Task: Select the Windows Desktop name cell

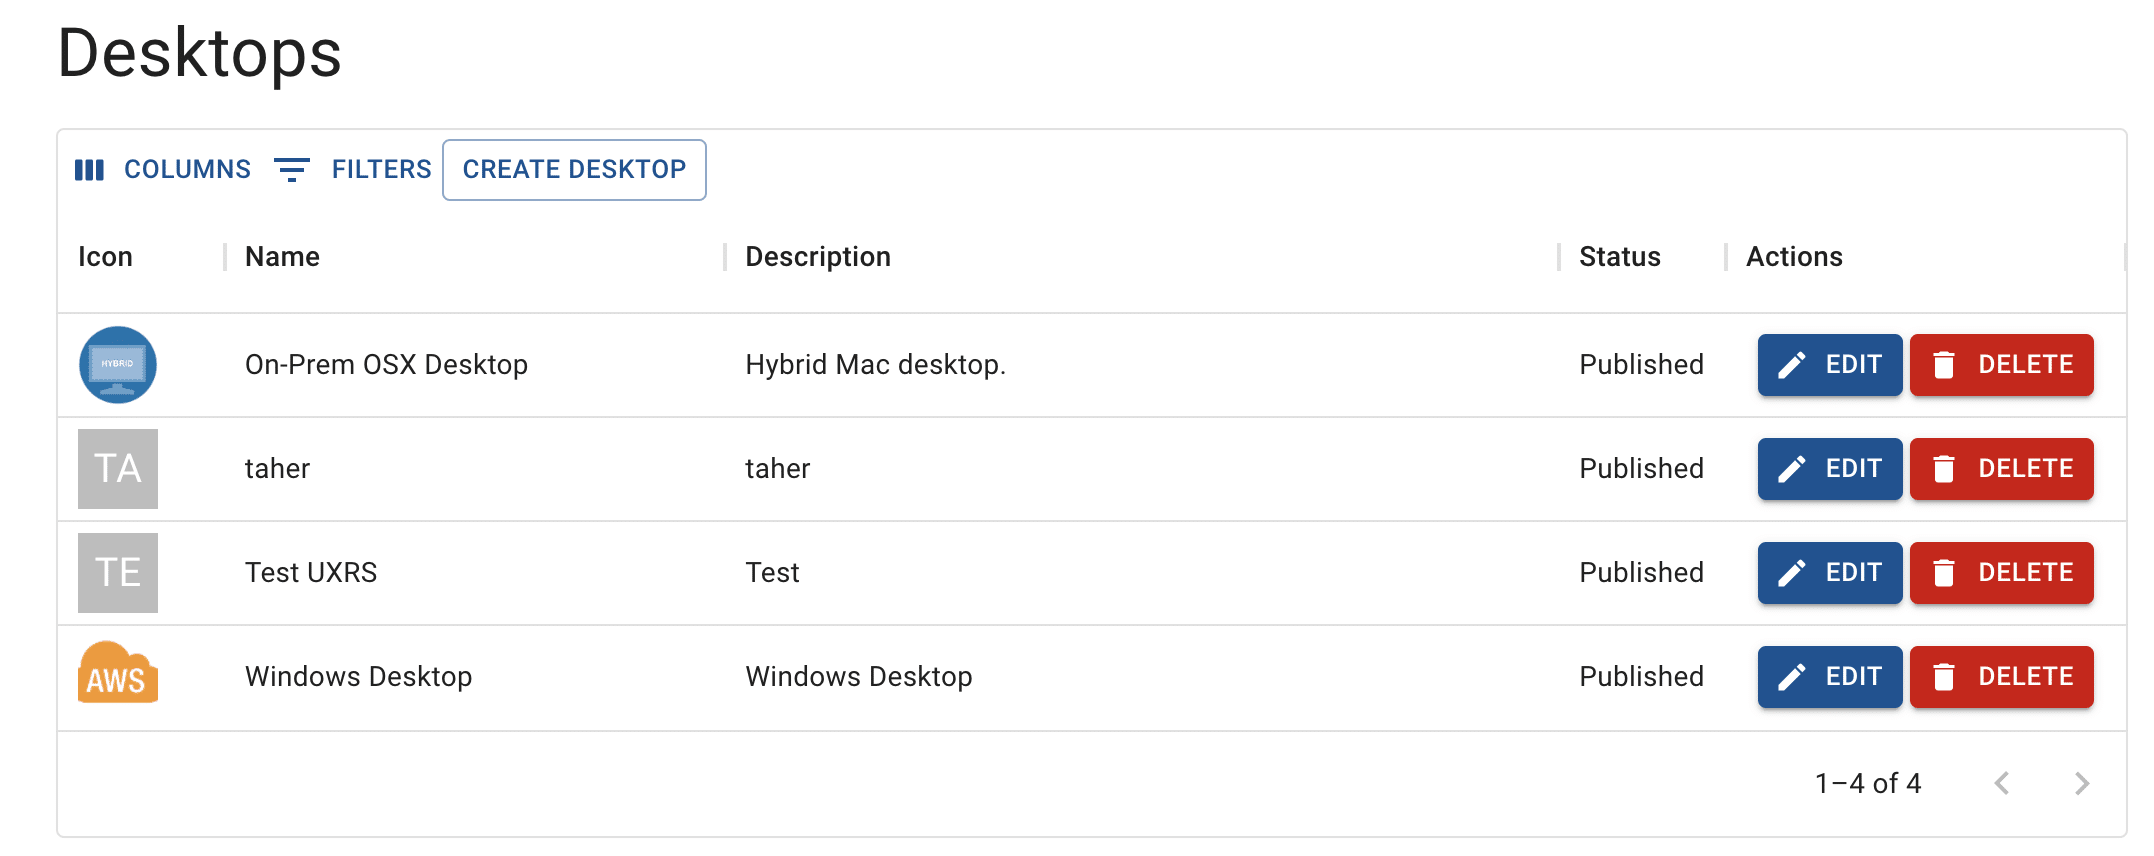Action: pyautogui.click(x=358, y=677)
